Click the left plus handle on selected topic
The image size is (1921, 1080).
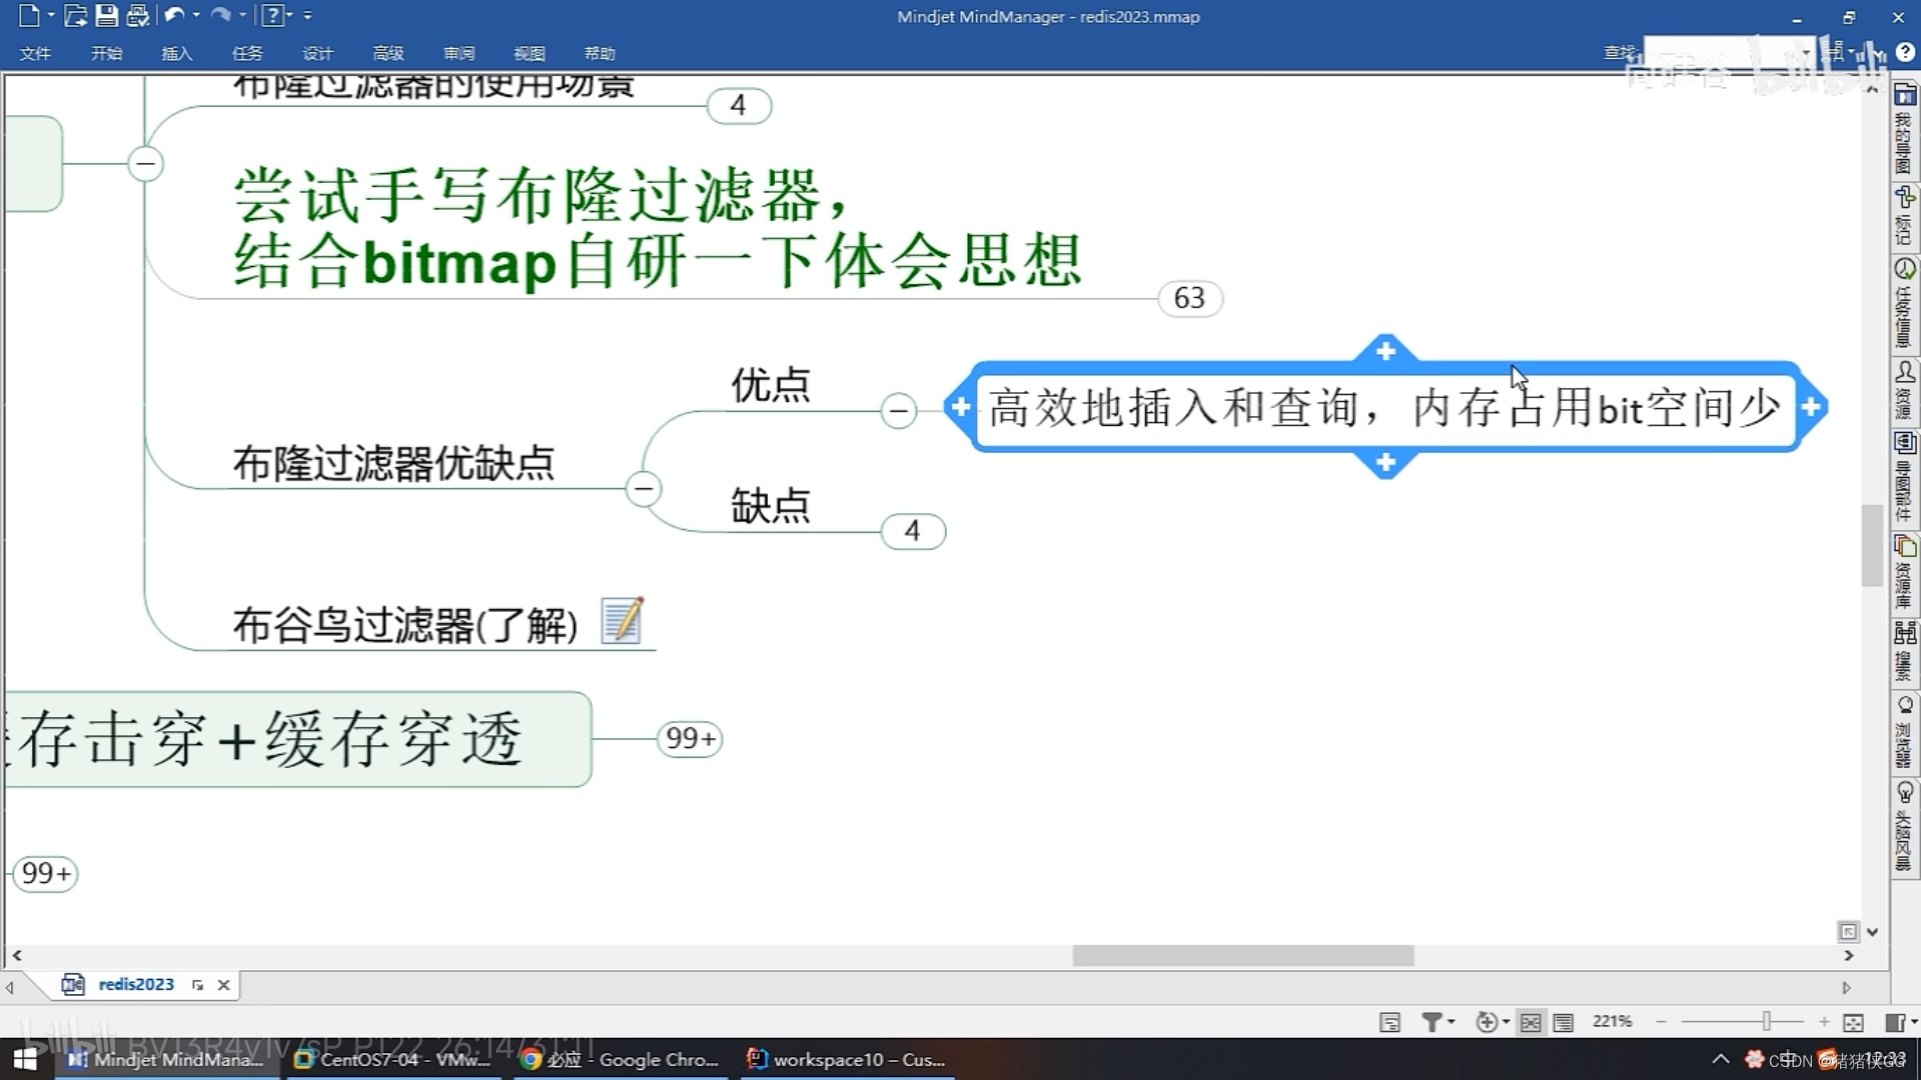(x=960, y=407)
